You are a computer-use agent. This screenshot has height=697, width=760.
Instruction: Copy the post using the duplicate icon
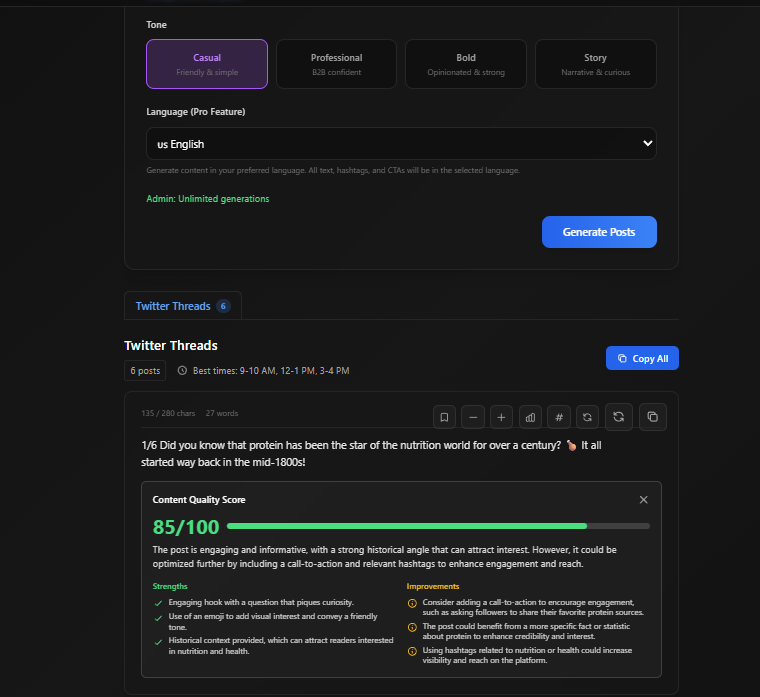(x=652, y=417)
